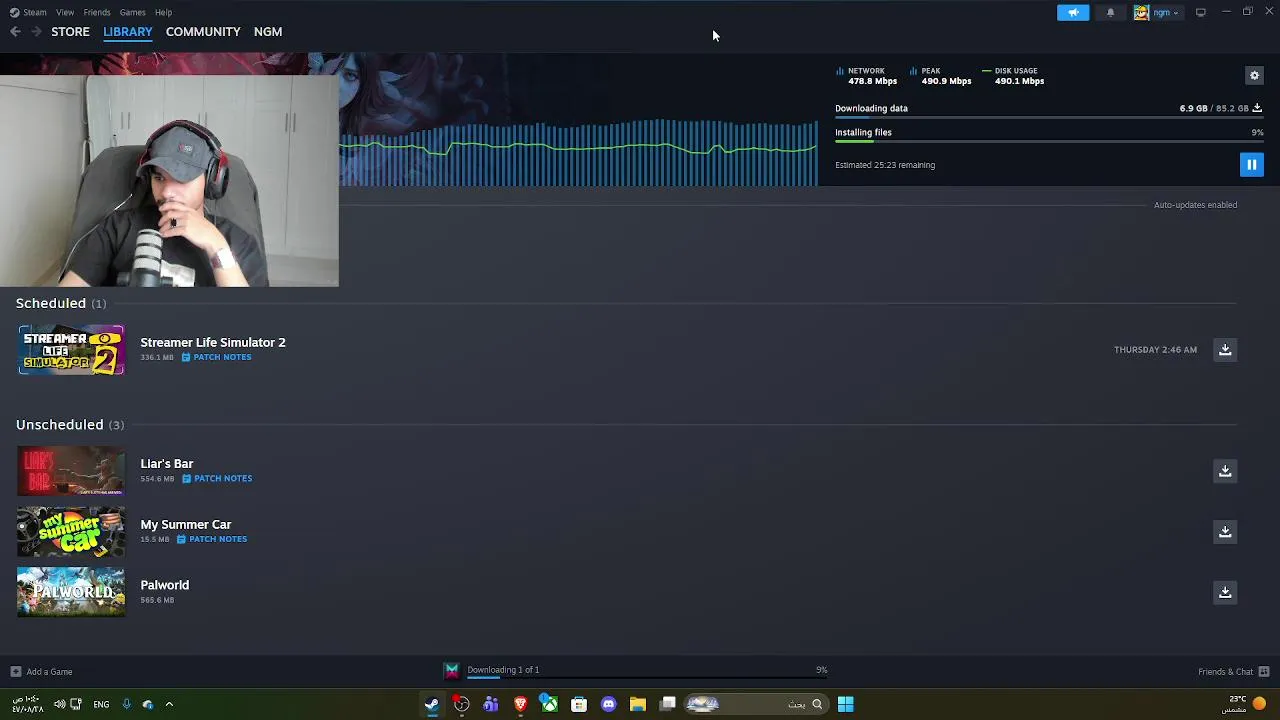This screenshot has width=1280, height=720.
Task: Click the Auto-updates enabled text
Action: coord(1196,205)
